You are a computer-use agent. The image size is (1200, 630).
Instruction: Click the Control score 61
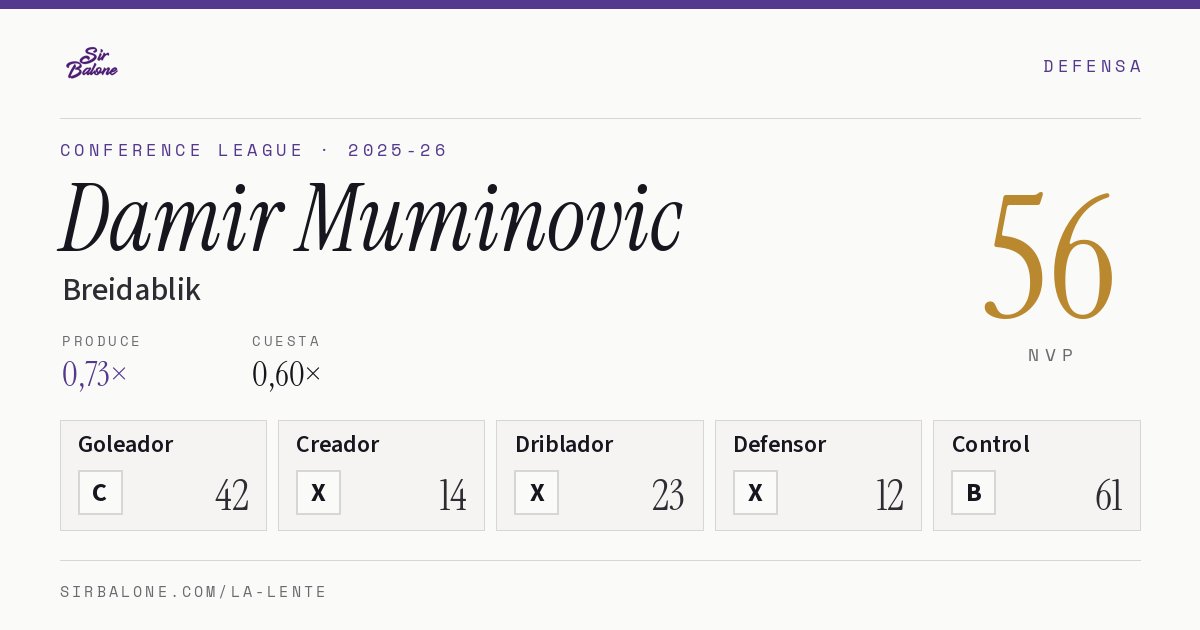click(1109, 495)
